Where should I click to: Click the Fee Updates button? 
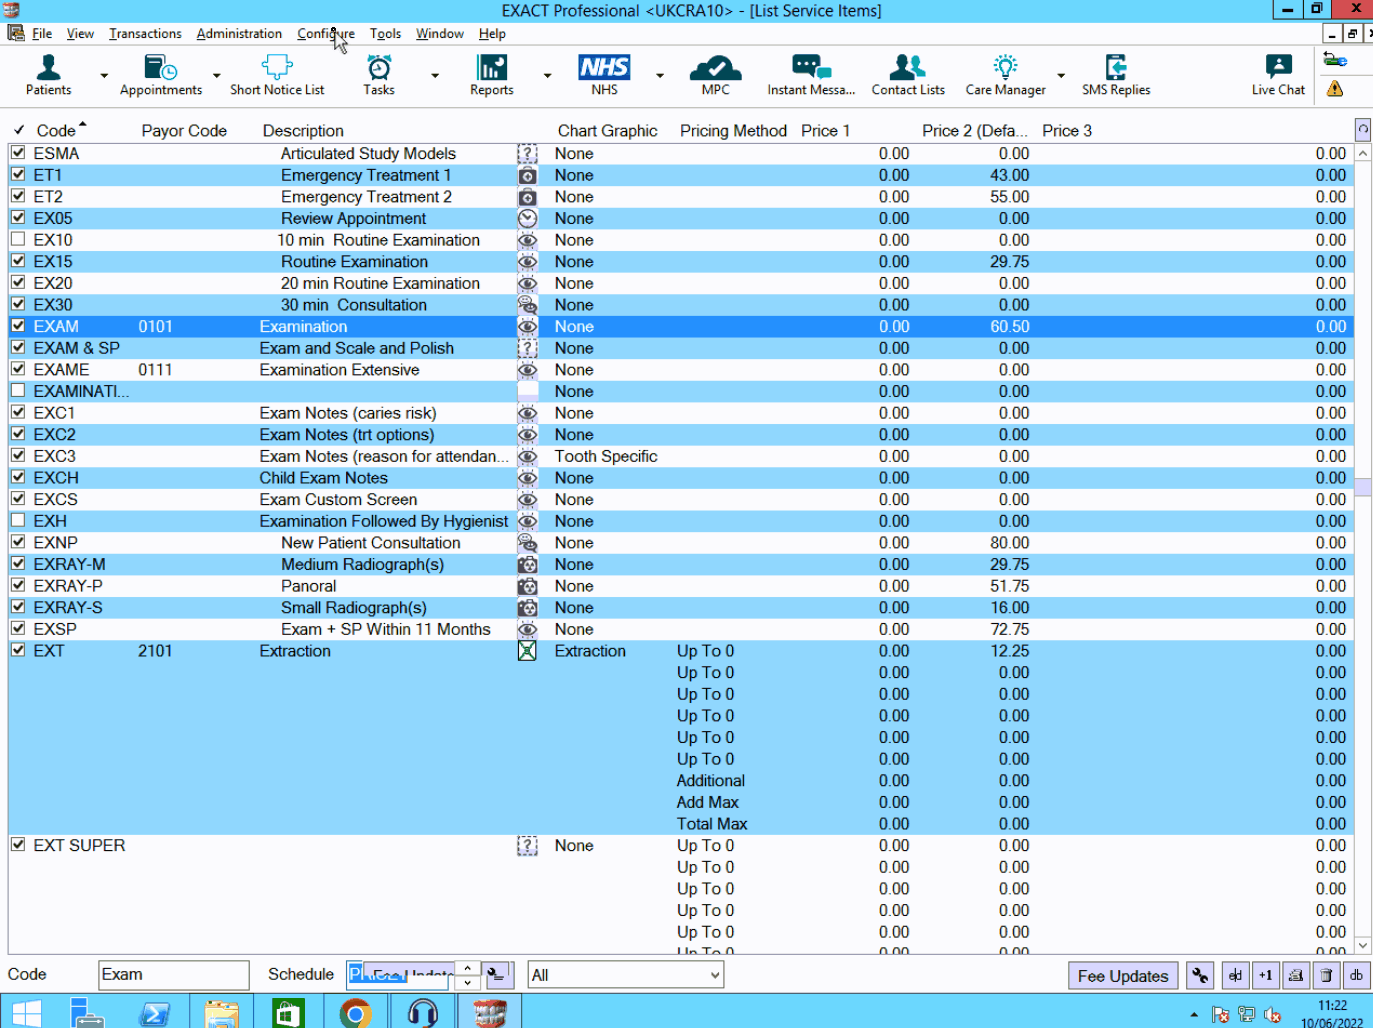pyautogui.click(x=1122, y=975)
